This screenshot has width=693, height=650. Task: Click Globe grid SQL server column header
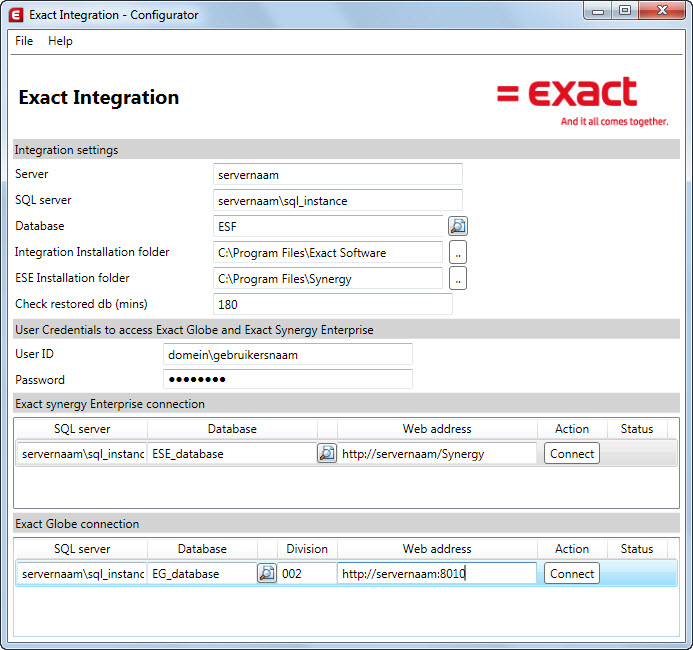[x=82, y=549]
